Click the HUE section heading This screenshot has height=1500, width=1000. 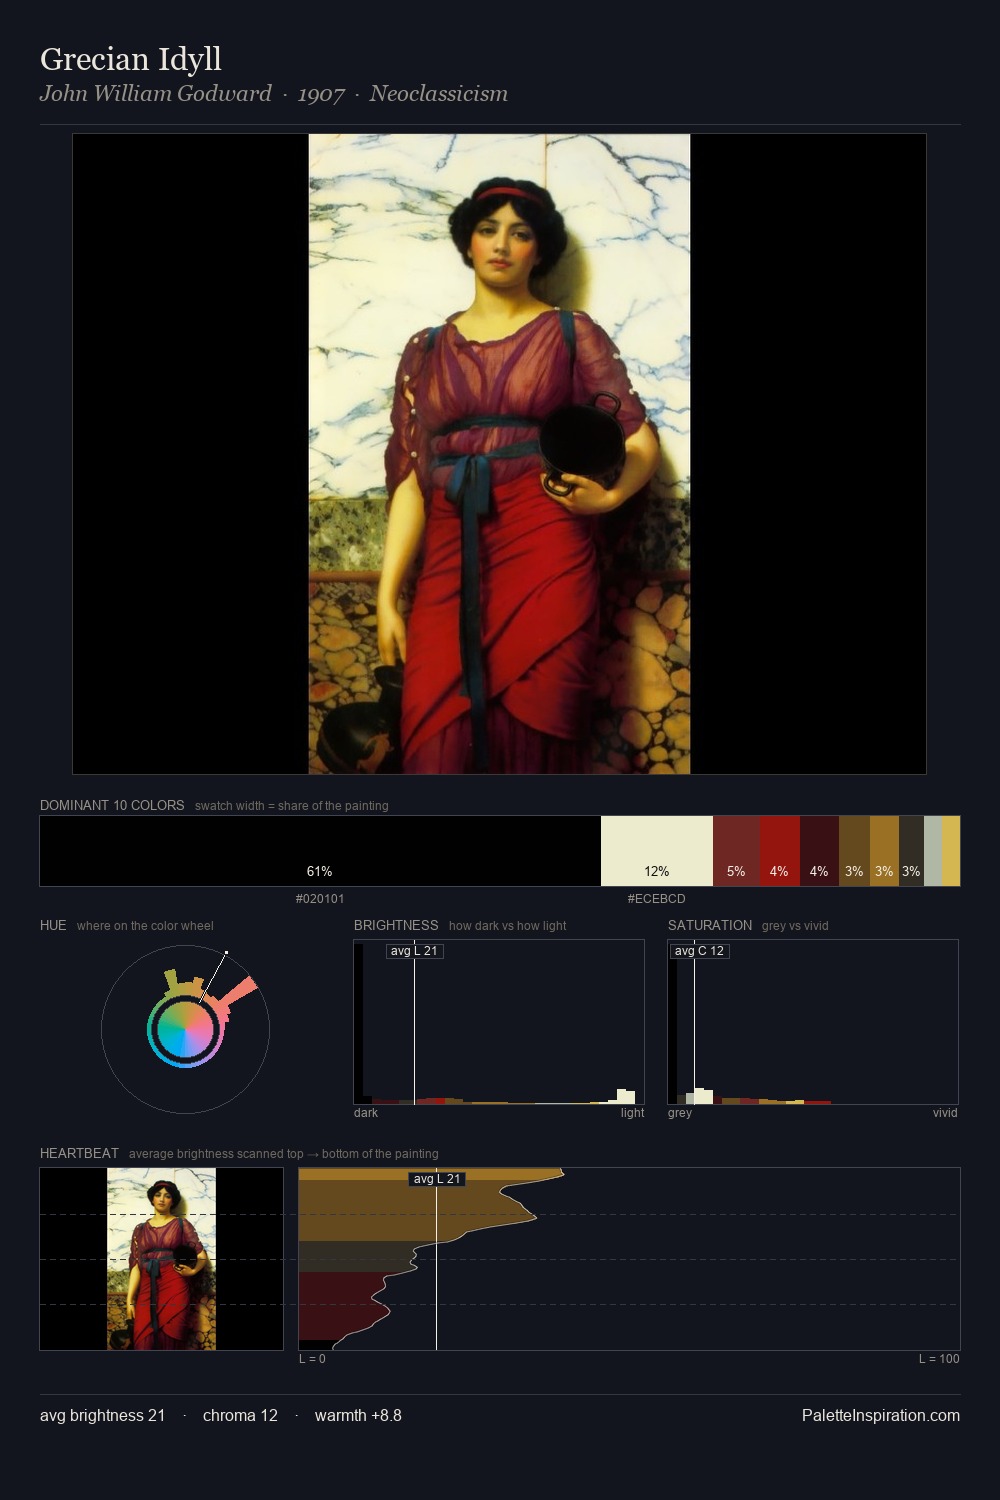53,925
